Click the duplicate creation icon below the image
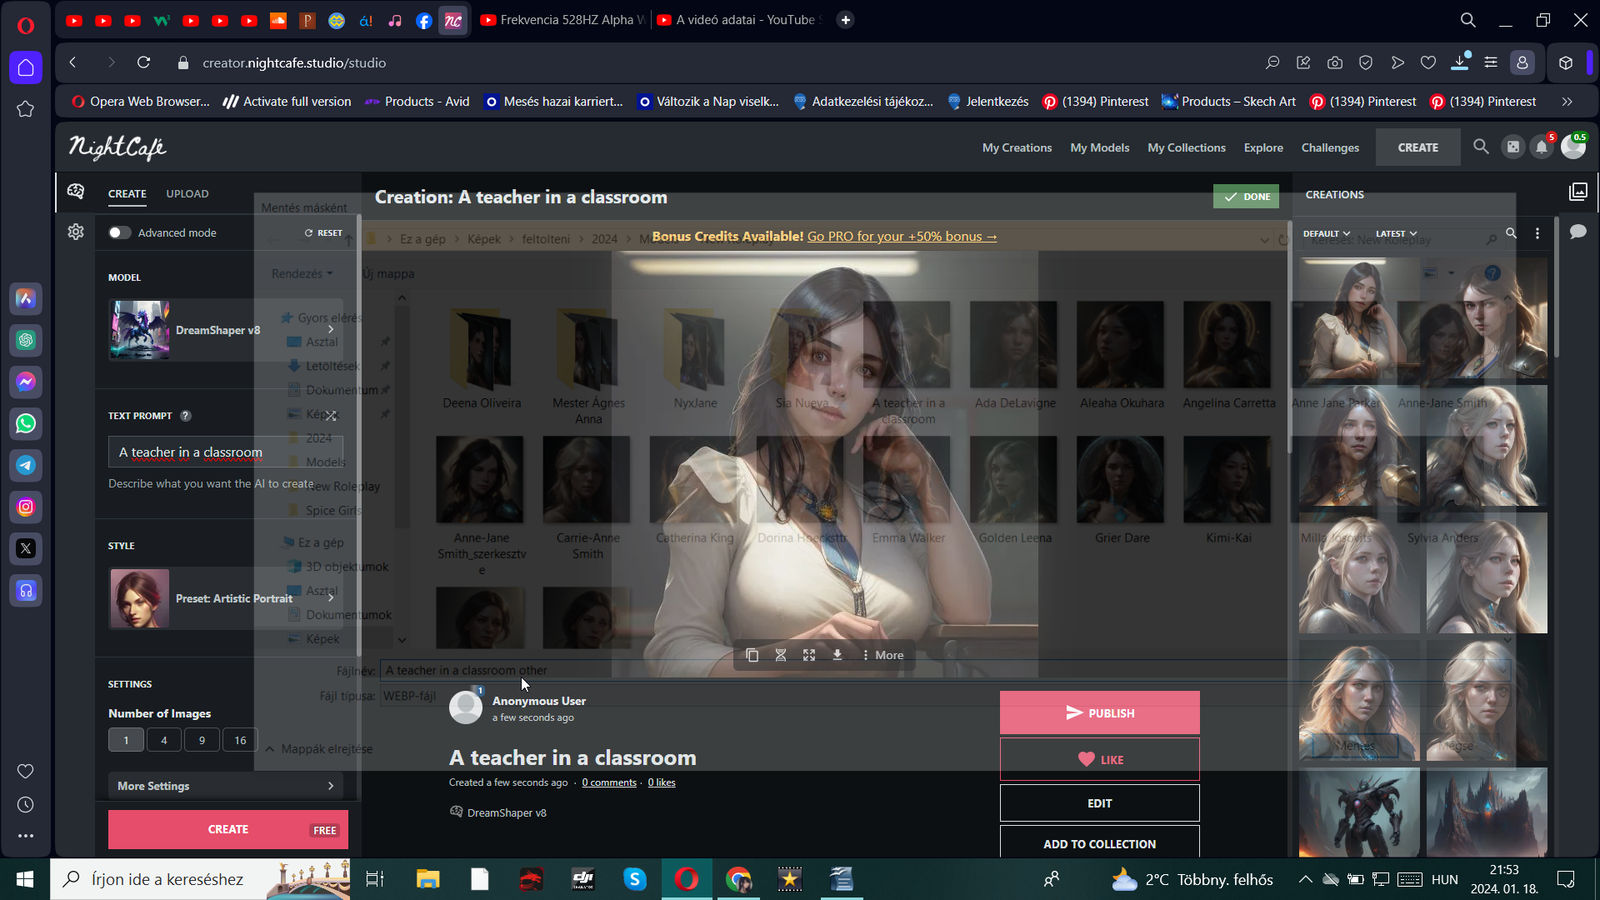 [x=752, y=655]
